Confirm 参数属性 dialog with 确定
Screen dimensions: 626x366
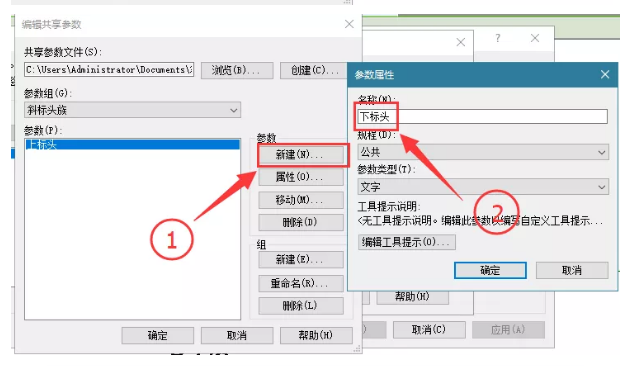click(490, 271)
